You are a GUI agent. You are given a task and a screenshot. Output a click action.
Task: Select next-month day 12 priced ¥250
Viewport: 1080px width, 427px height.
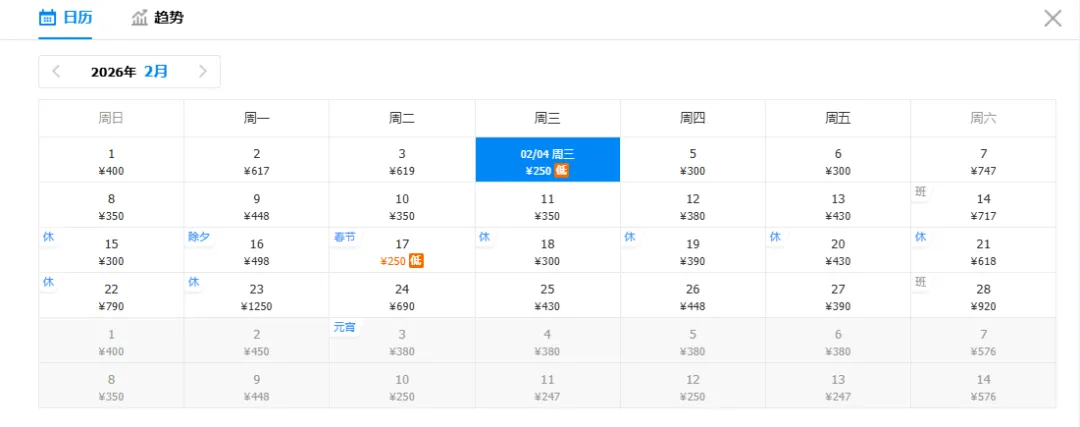pos(693,386)
